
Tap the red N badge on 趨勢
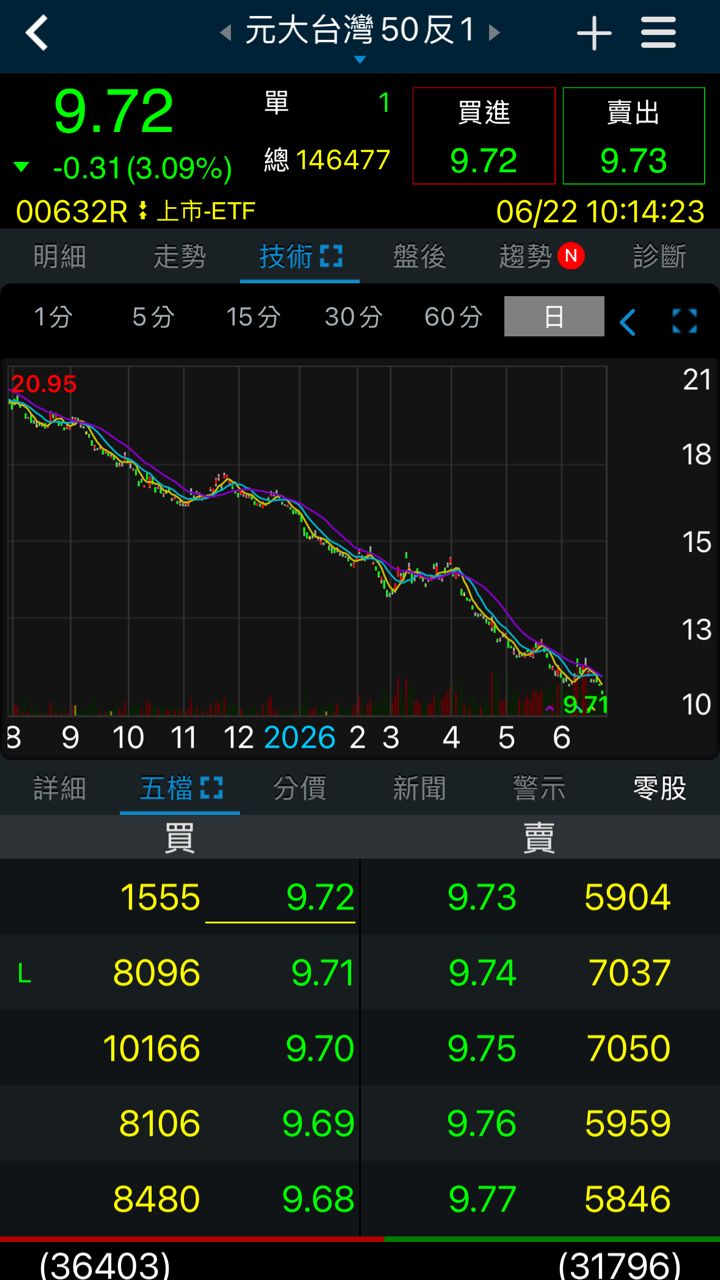coord(571,257)
